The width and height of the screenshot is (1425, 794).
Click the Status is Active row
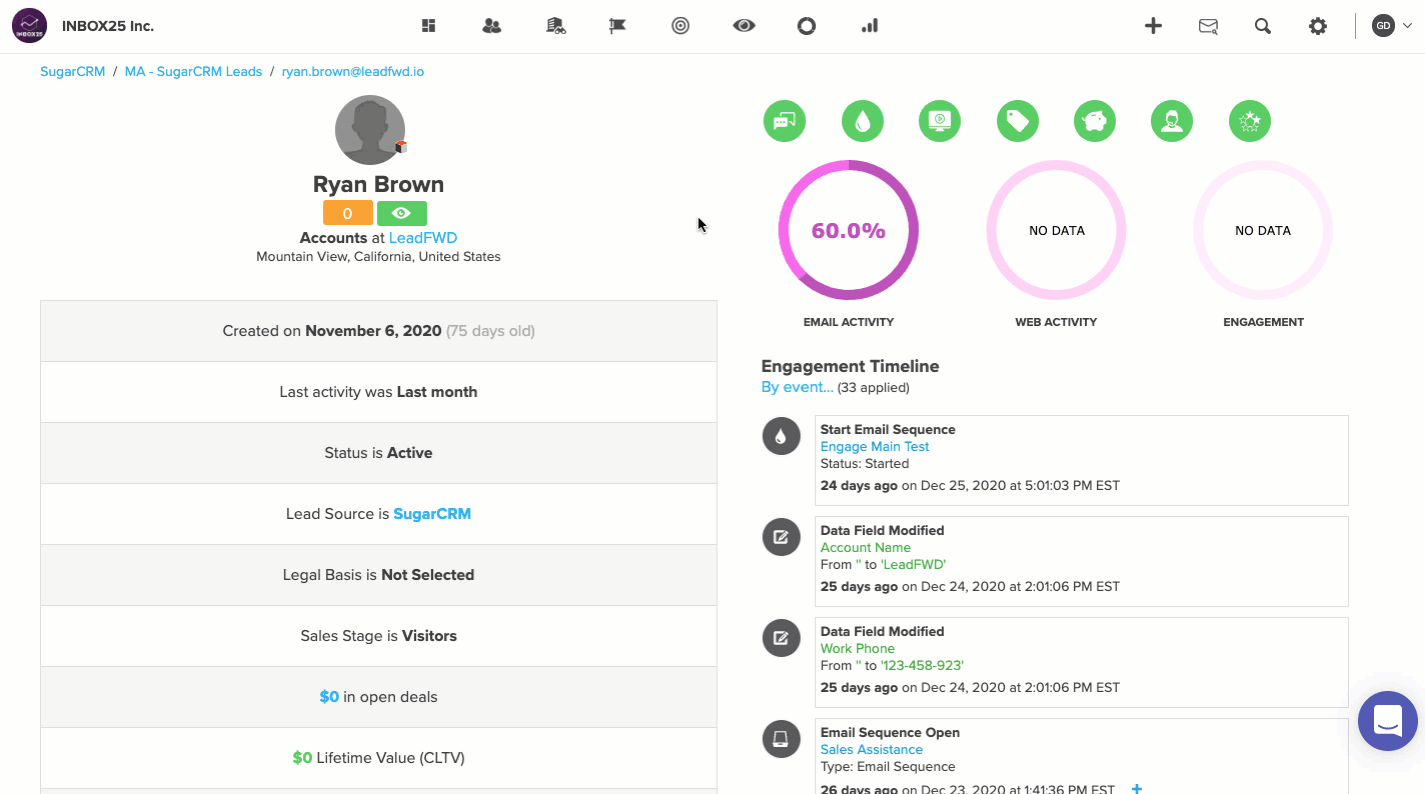click(x=378, y=453)
